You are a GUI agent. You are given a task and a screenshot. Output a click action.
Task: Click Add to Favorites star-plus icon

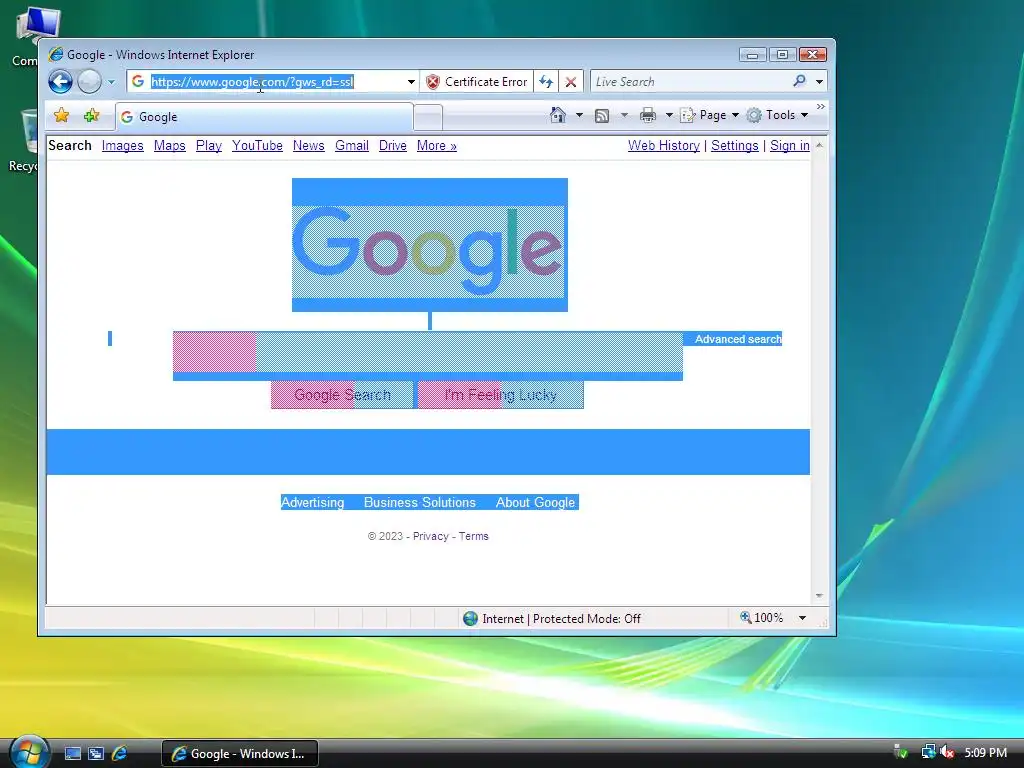click(91, 116)
